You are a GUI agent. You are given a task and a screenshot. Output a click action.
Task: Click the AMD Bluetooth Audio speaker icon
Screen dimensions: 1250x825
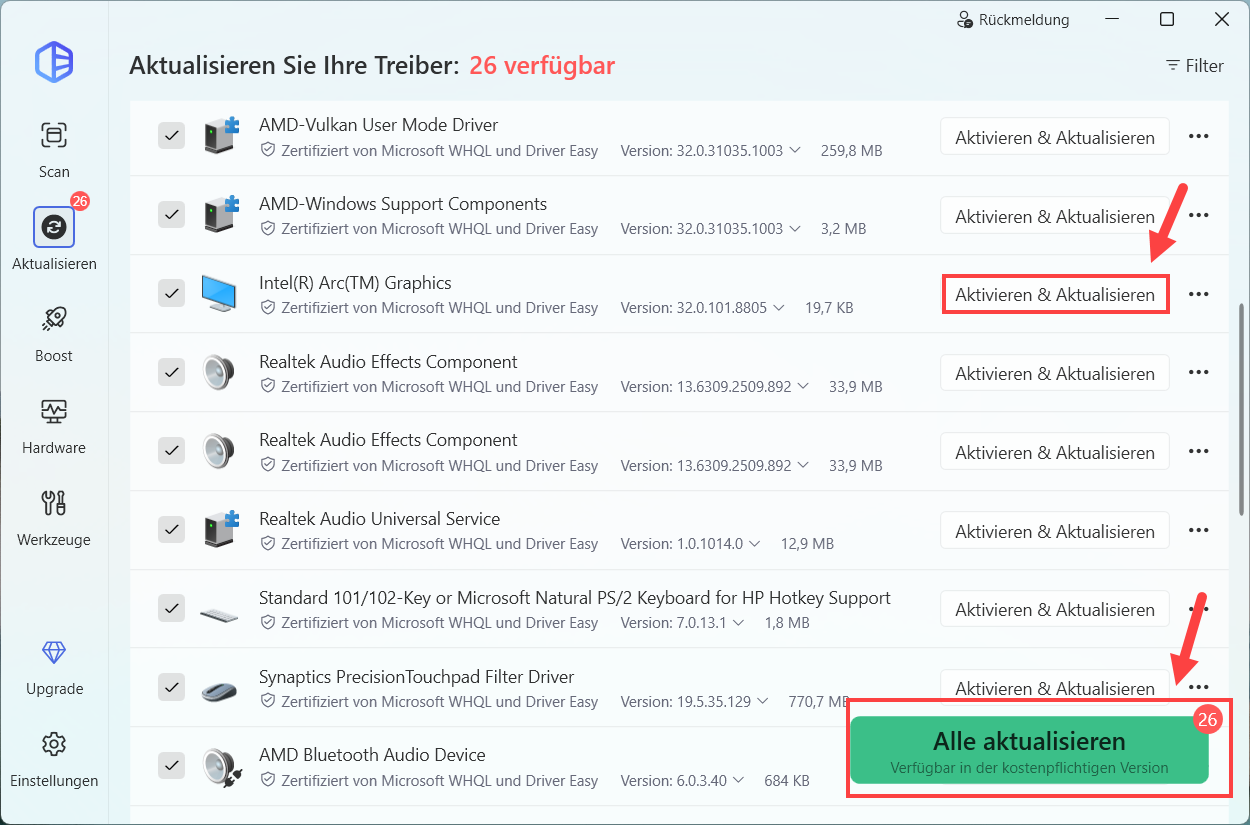220,767
